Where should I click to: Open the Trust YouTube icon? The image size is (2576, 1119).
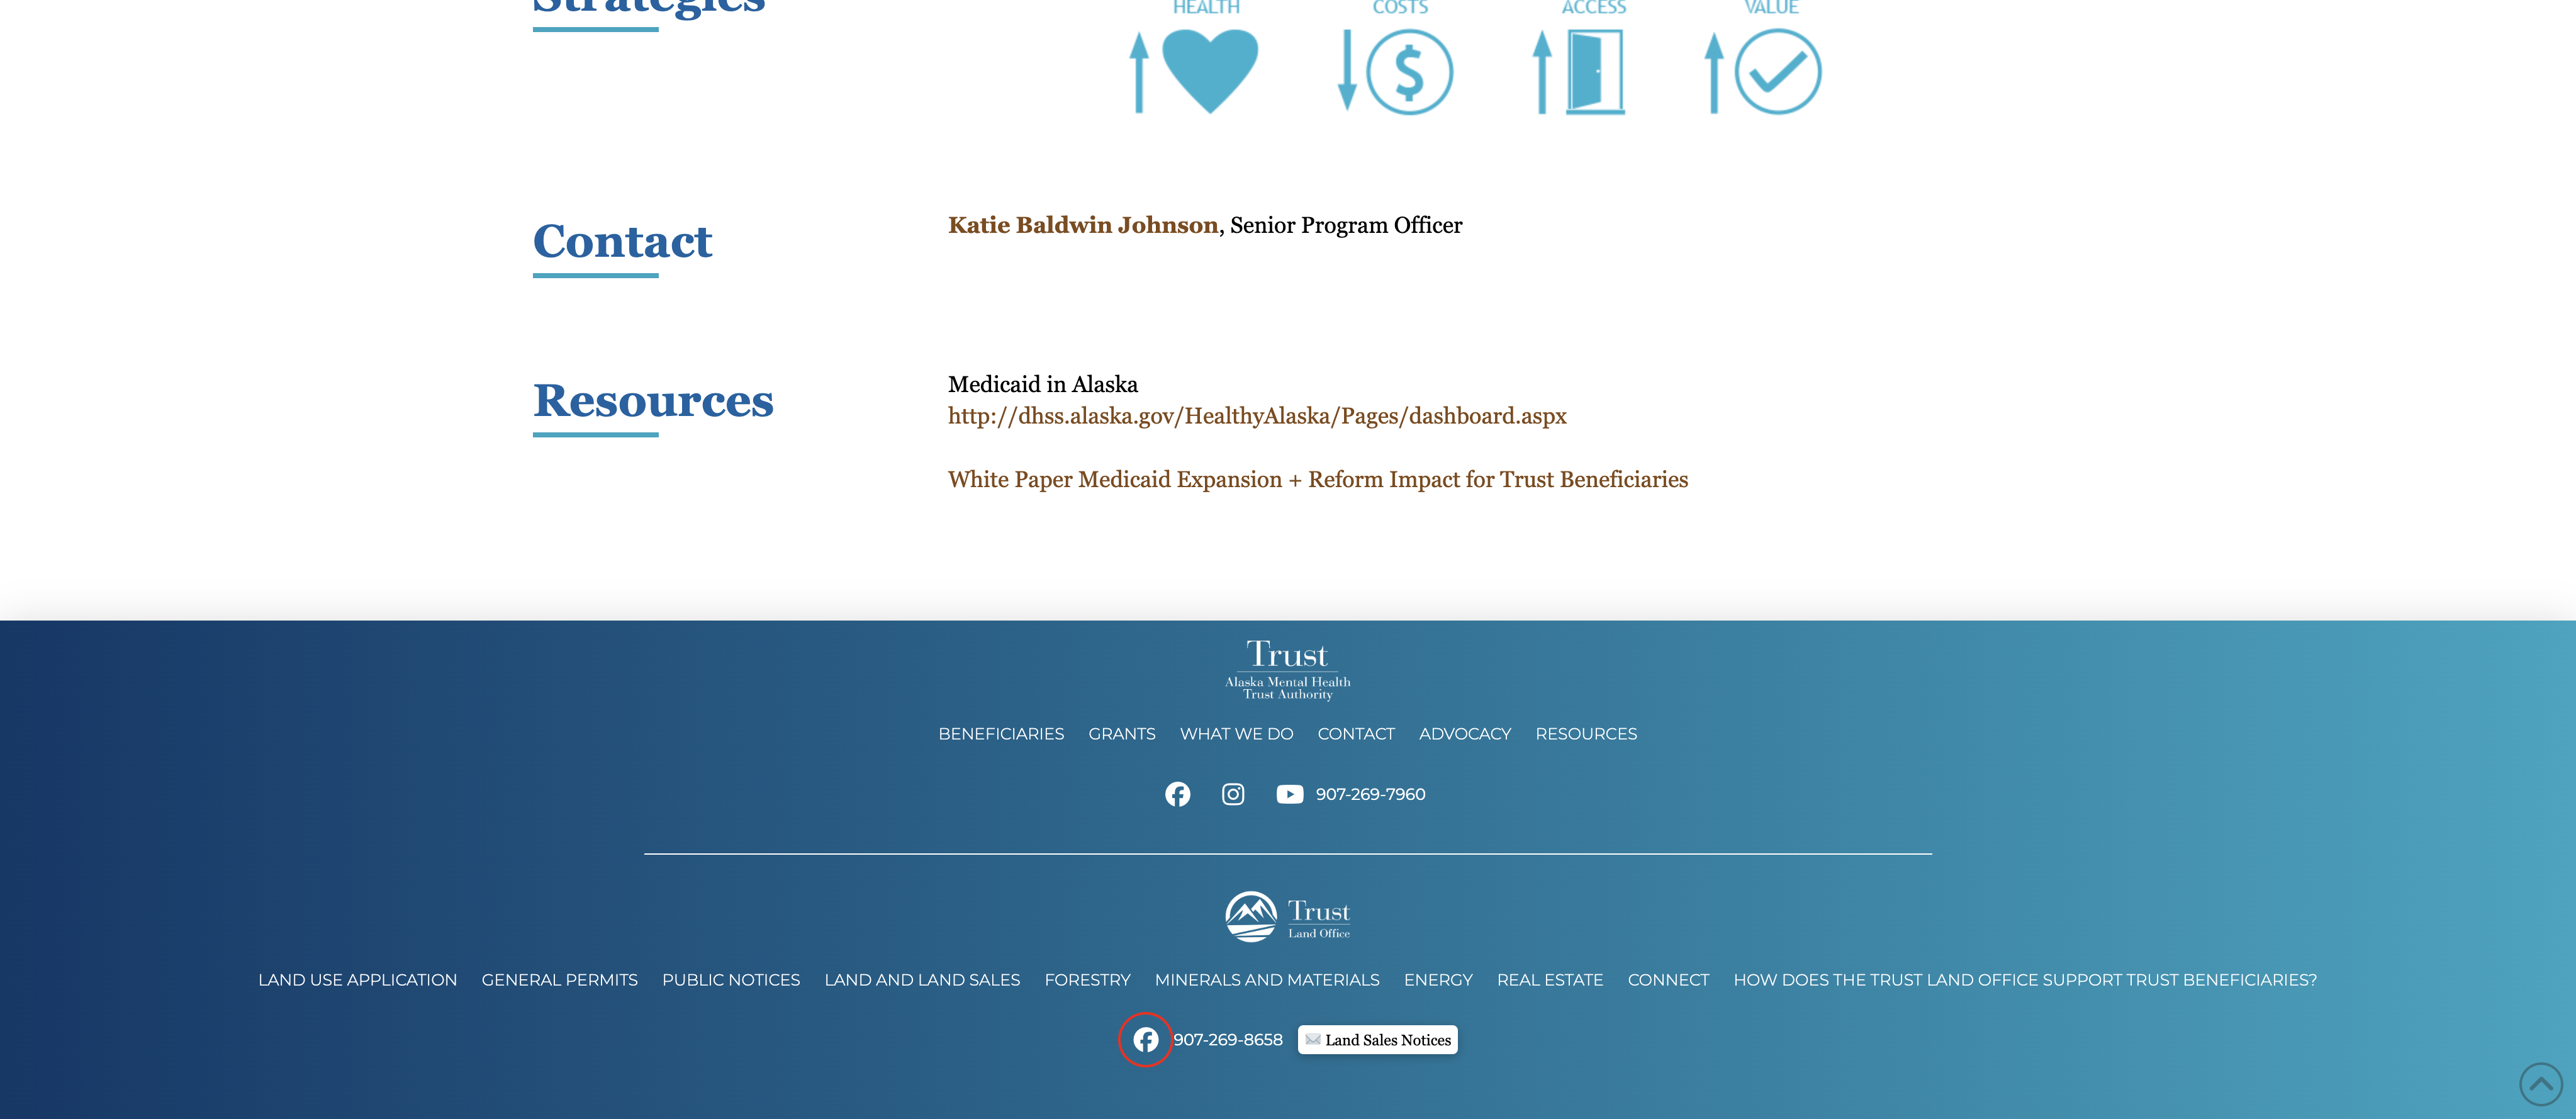pos(1289,794)
